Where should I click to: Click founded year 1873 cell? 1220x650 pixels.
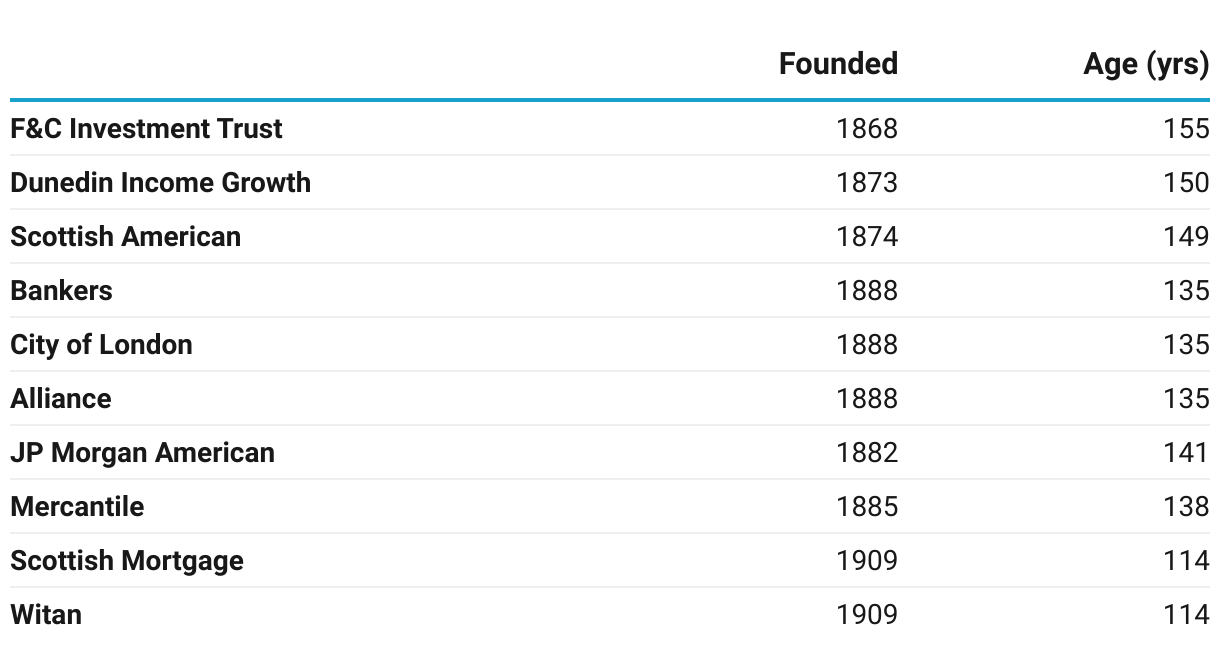(x=867, y=183)
